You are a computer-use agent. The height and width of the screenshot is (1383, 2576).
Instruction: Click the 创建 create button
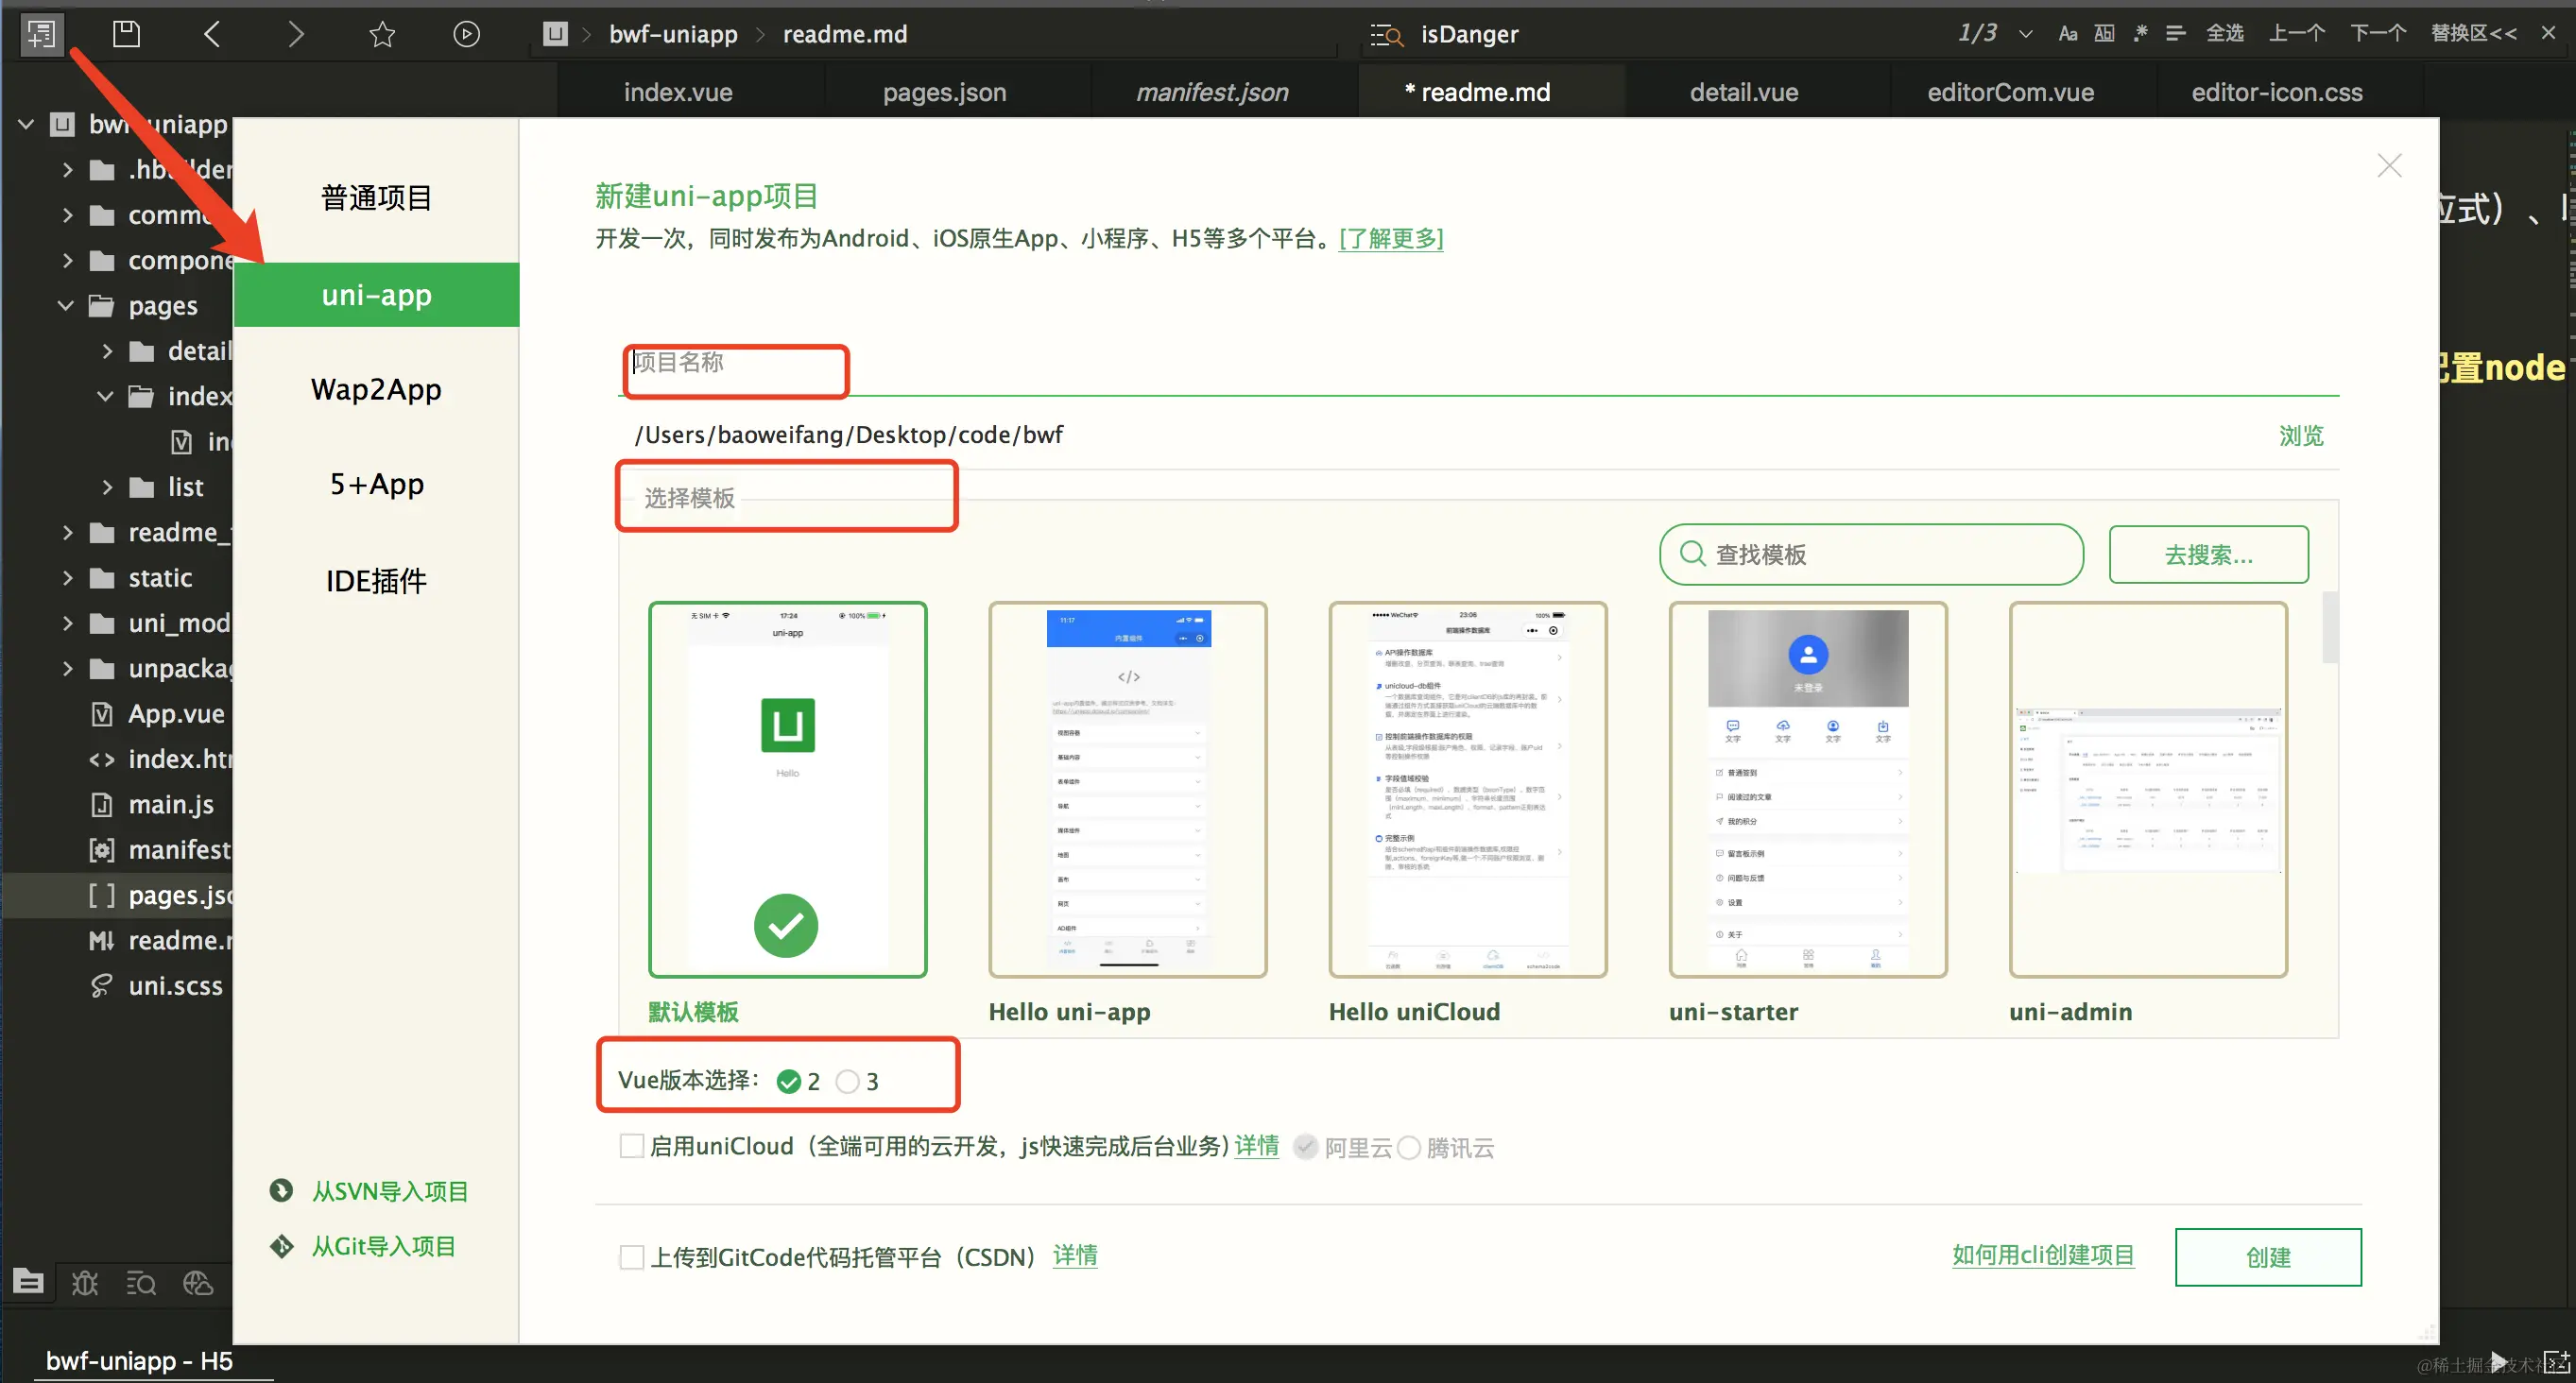point(2267,1256)
